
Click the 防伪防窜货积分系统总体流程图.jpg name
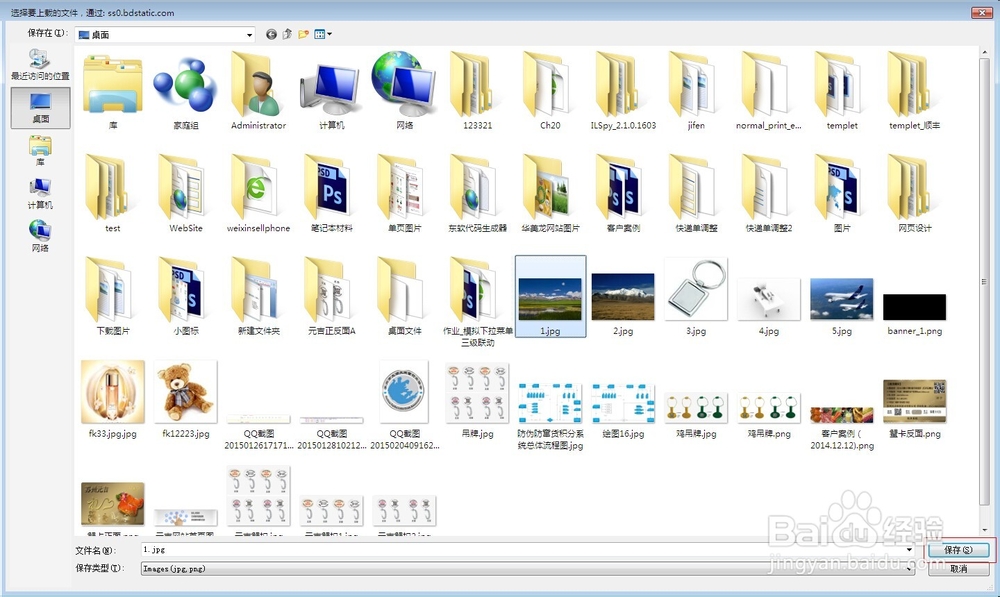coord(550,439)
